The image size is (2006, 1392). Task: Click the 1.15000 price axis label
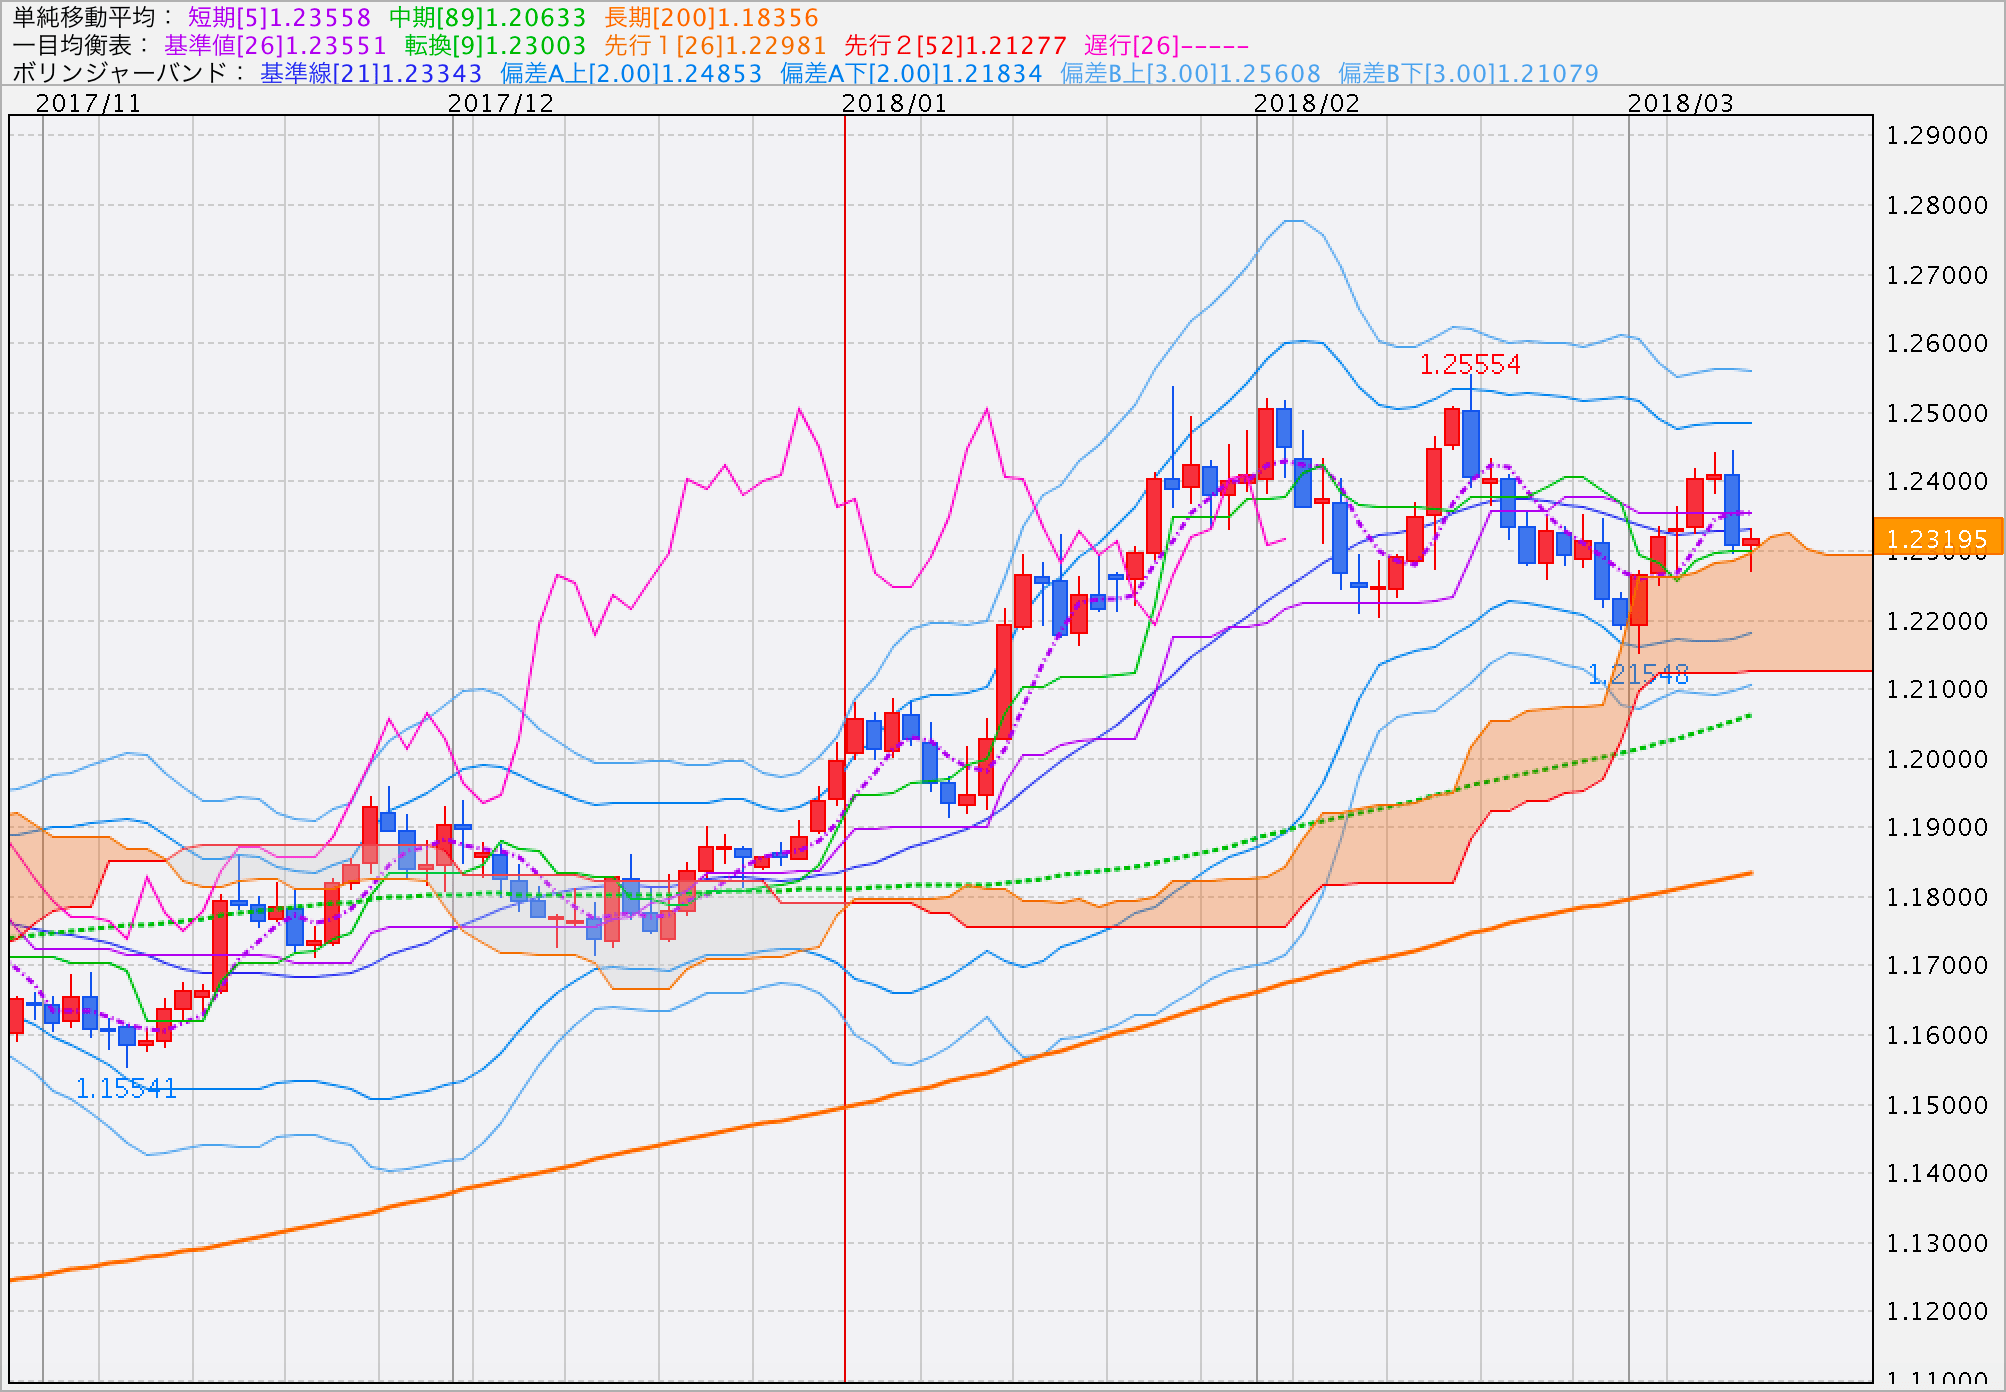[x=1937, y=1105]
